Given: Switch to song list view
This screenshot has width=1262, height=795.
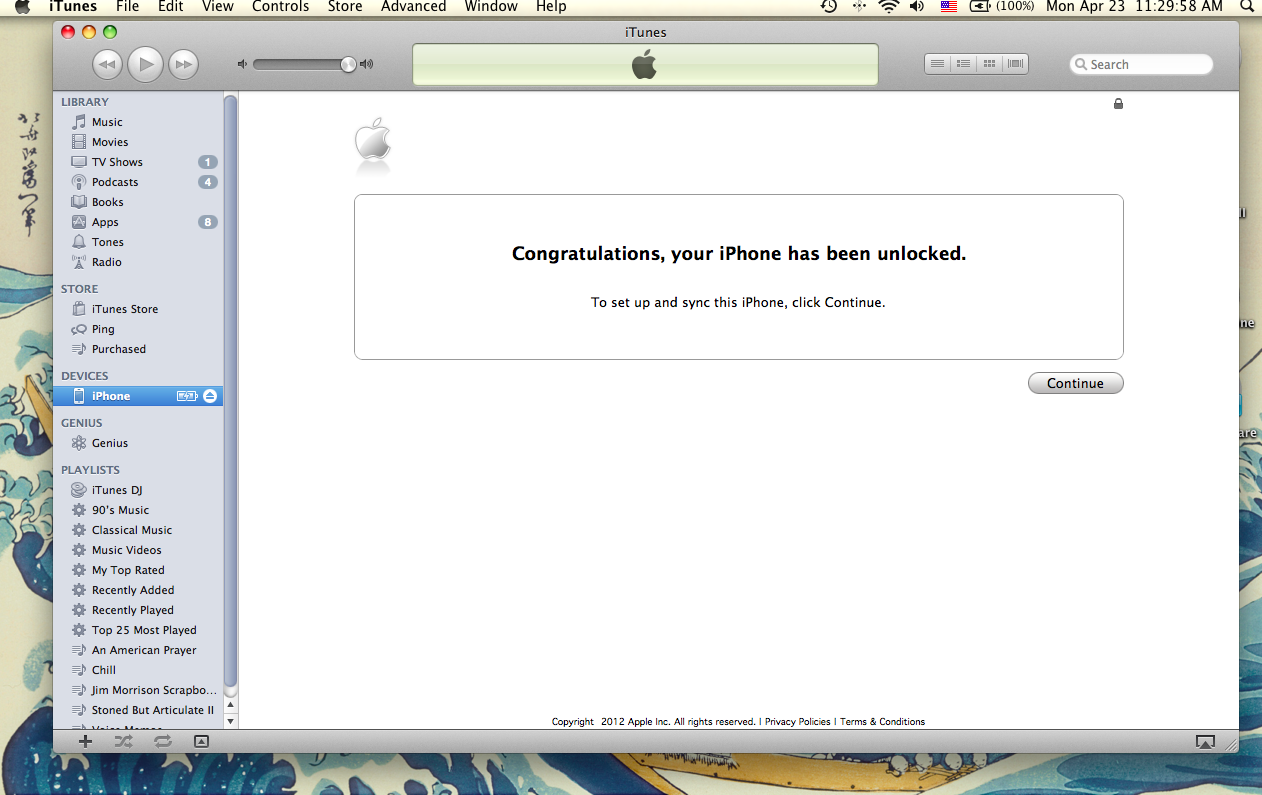Looking at the screenshot, I should click(937, 64).
